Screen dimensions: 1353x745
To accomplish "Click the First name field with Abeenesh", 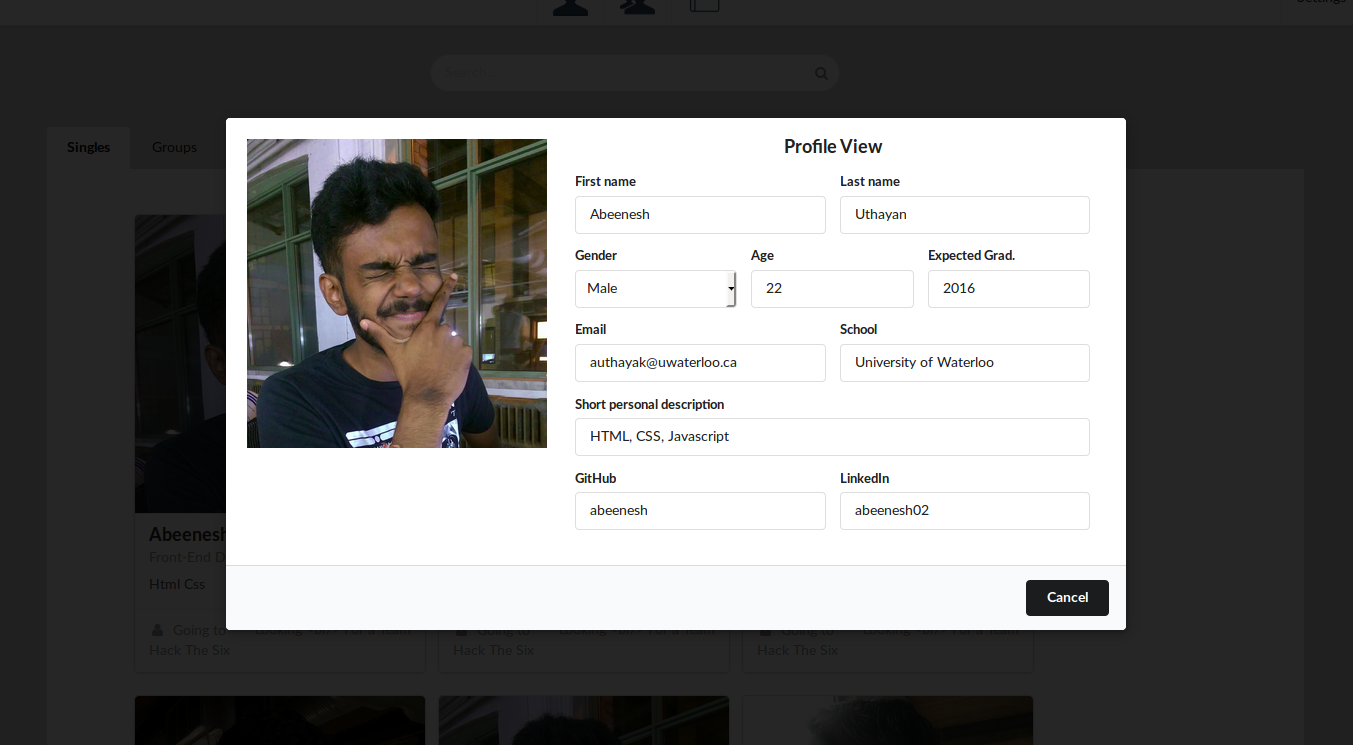I will point(700,214).
